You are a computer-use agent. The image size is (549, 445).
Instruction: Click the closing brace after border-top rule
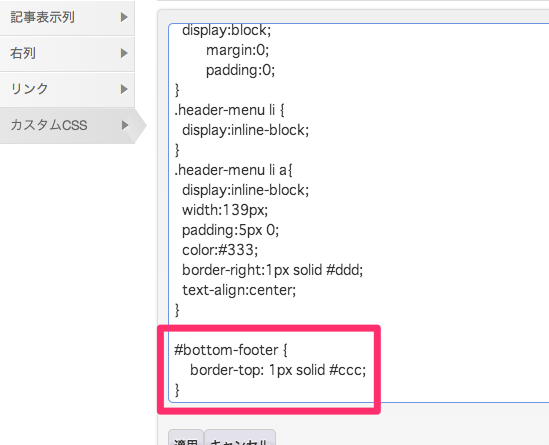[177, 390]
